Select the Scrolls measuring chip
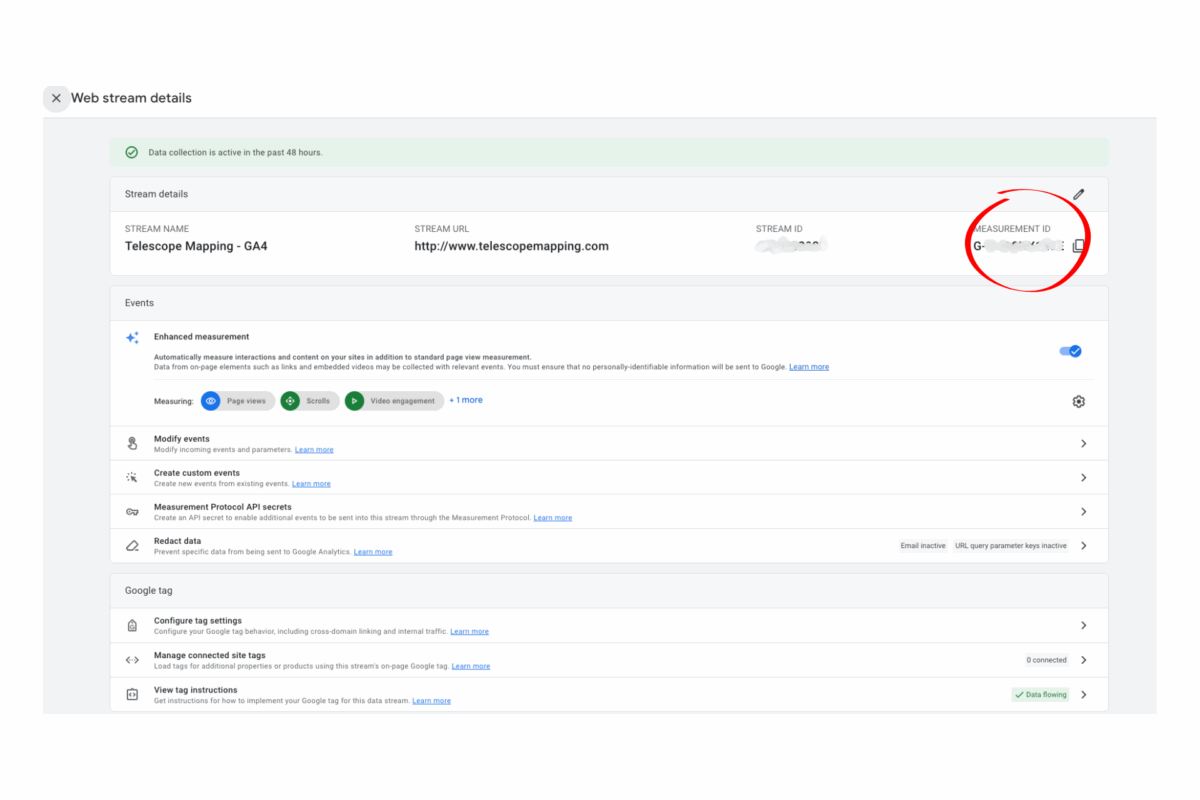The width and height of the screenshot is (1200, 800). pyautogui.click(x=309, y=401)
